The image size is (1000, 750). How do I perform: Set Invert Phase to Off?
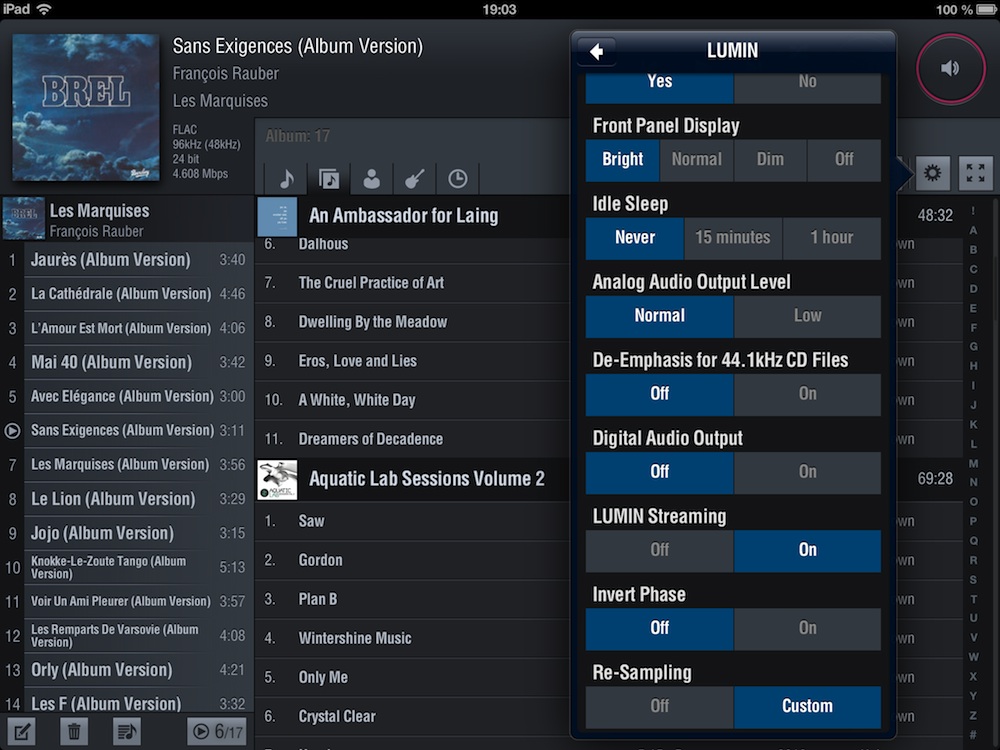[659, 629]
